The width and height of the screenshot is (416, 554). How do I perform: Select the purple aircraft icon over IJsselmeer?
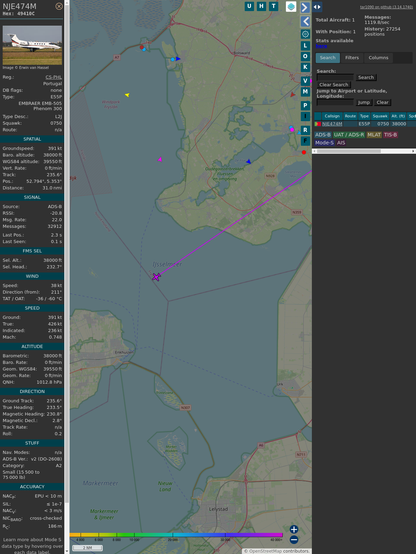pyautogui.click(x=156, y=277)
